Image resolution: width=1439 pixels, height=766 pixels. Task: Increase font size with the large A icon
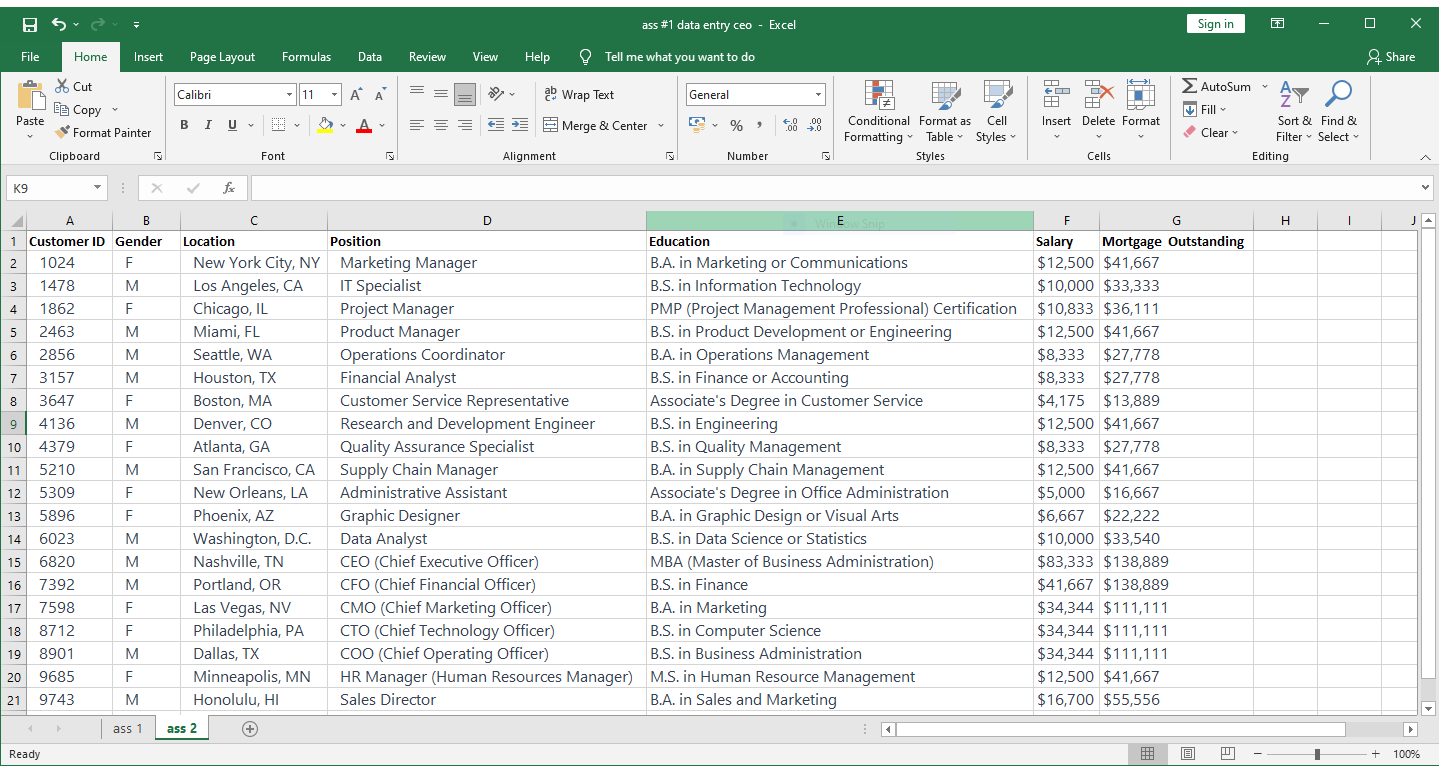click(357, 95)
